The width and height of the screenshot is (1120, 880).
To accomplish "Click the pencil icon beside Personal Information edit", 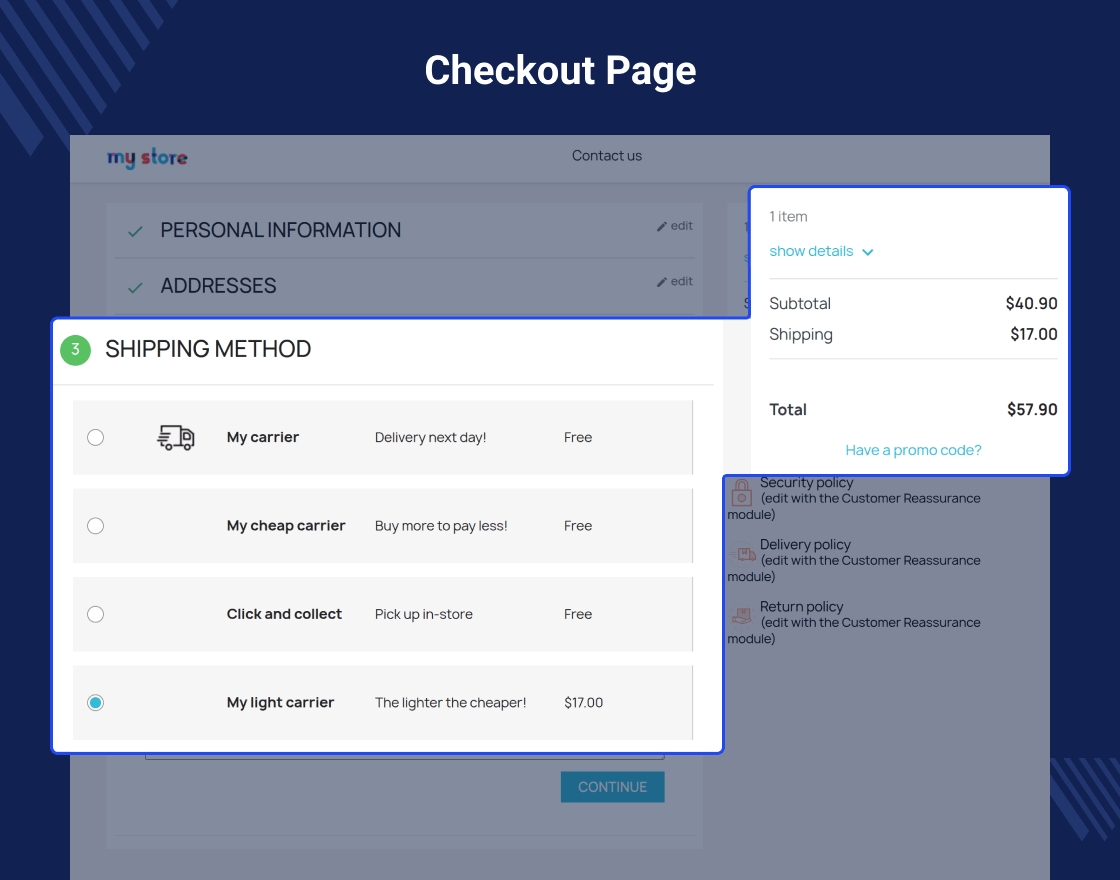I will [x=662, y=226].
